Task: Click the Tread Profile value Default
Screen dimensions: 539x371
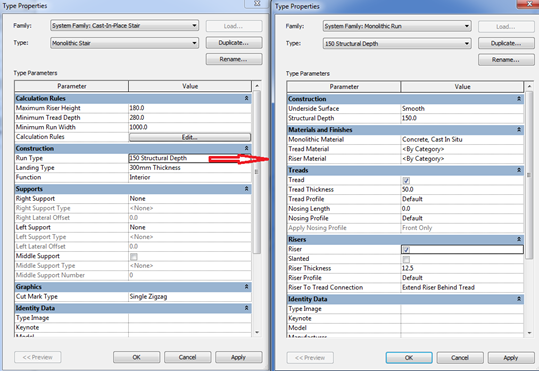Action: 462,199
